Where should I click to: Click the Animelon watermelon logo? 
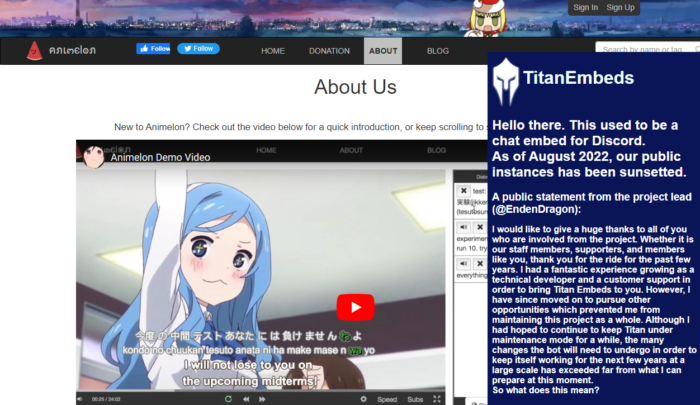34,50
